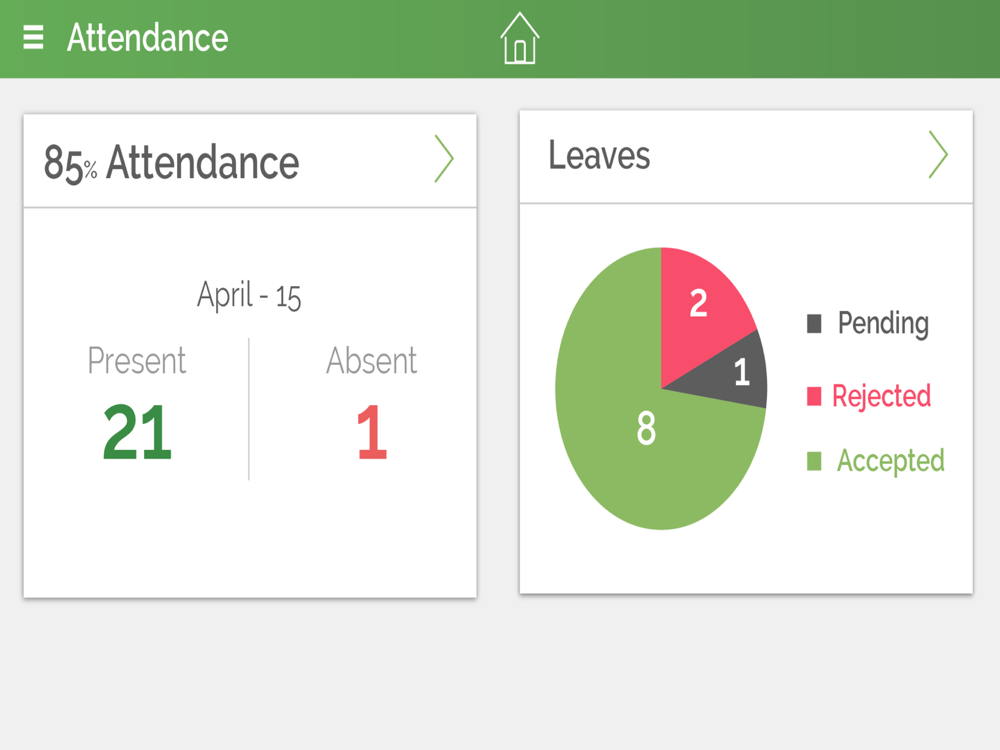Click the Present label text
This screenshot has width=1000, height=750.
click(136, 361)
